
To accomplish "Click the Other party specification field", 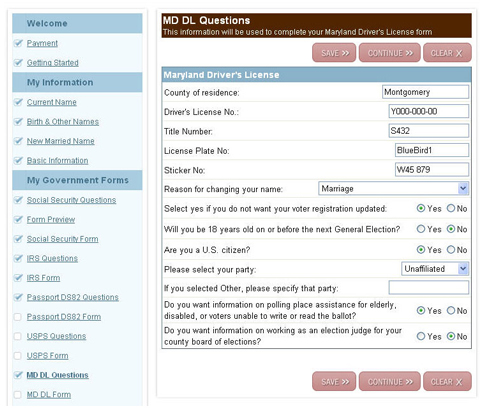I will 429,288.
